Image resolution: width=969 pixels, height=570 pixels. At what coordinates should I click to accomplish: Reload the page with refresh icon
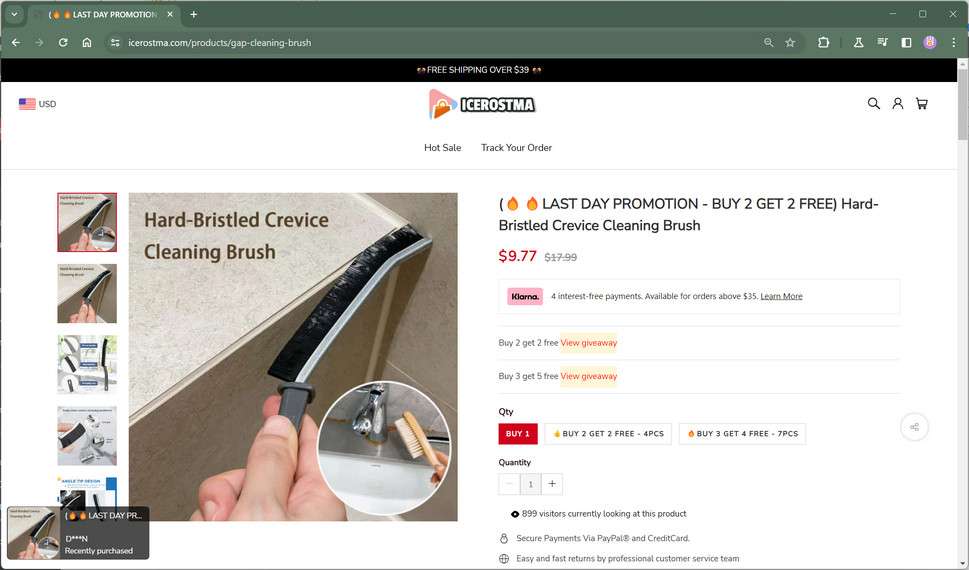[x=63, y=43]
